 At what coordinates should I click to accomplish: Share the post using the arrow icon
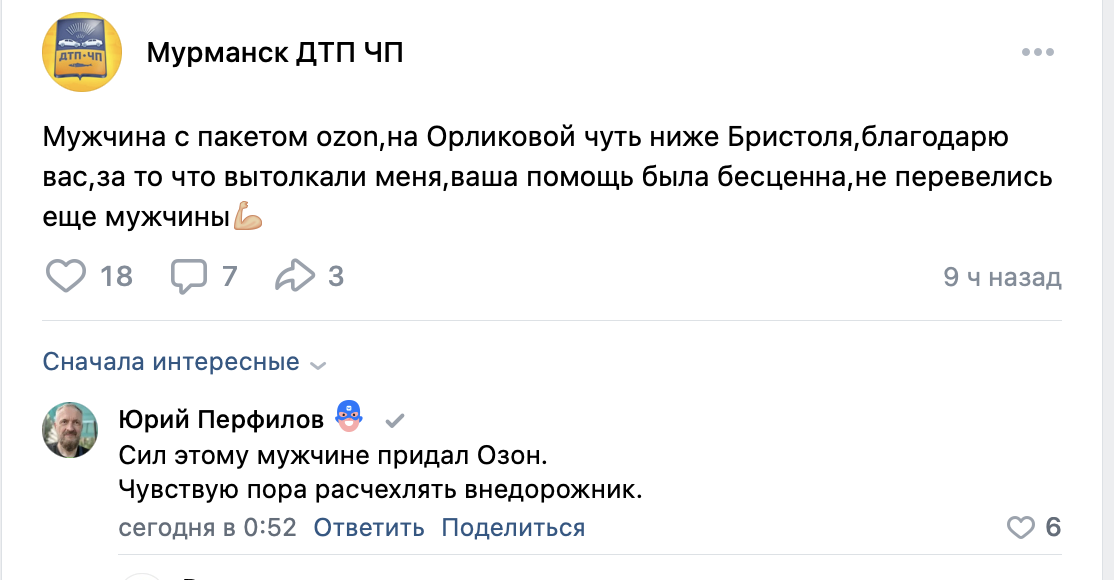[x=295, y=276]
